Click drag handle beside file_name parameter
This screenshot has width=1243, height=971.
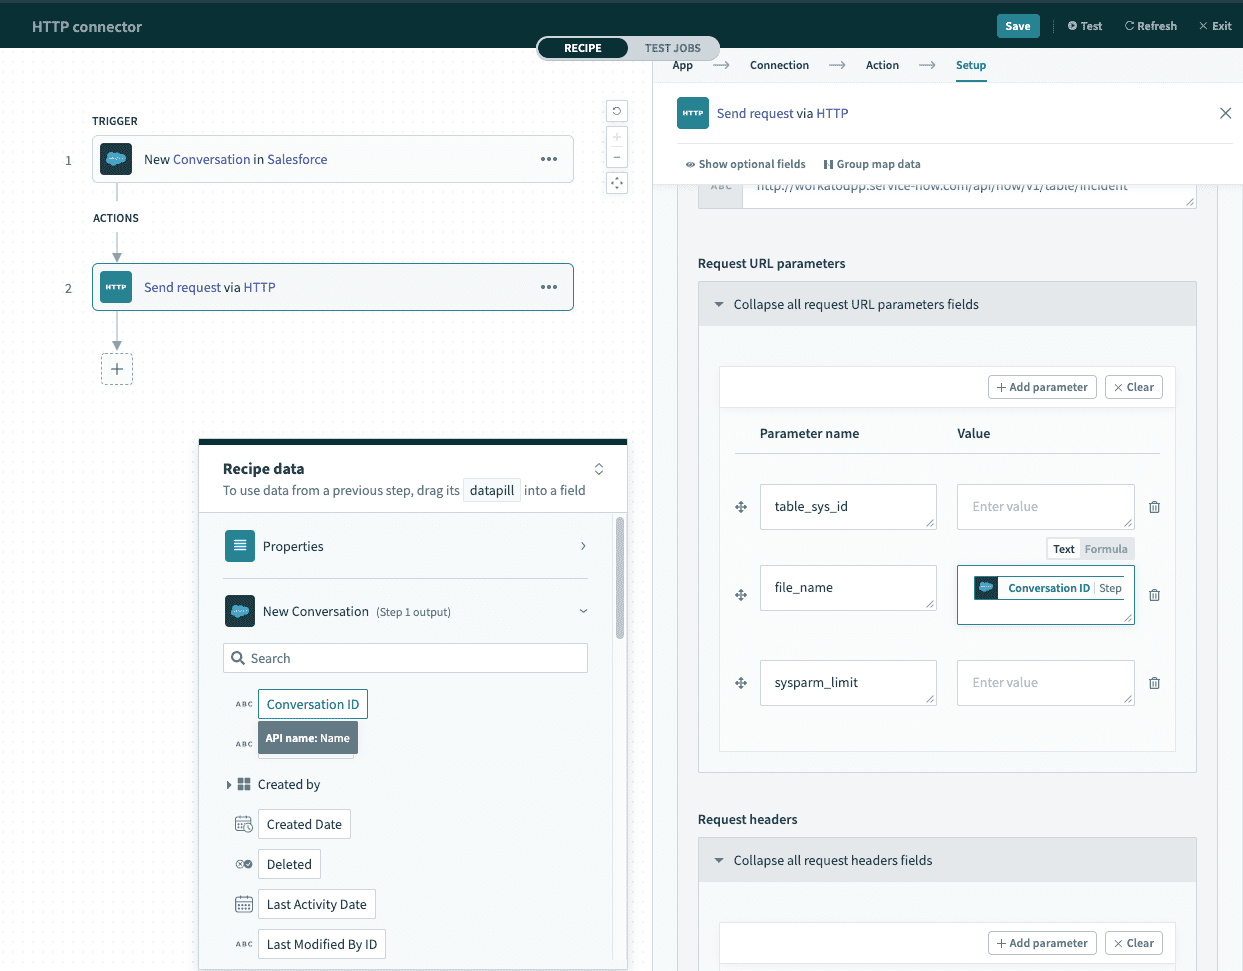pyautogui.click(x=741, y=595)
